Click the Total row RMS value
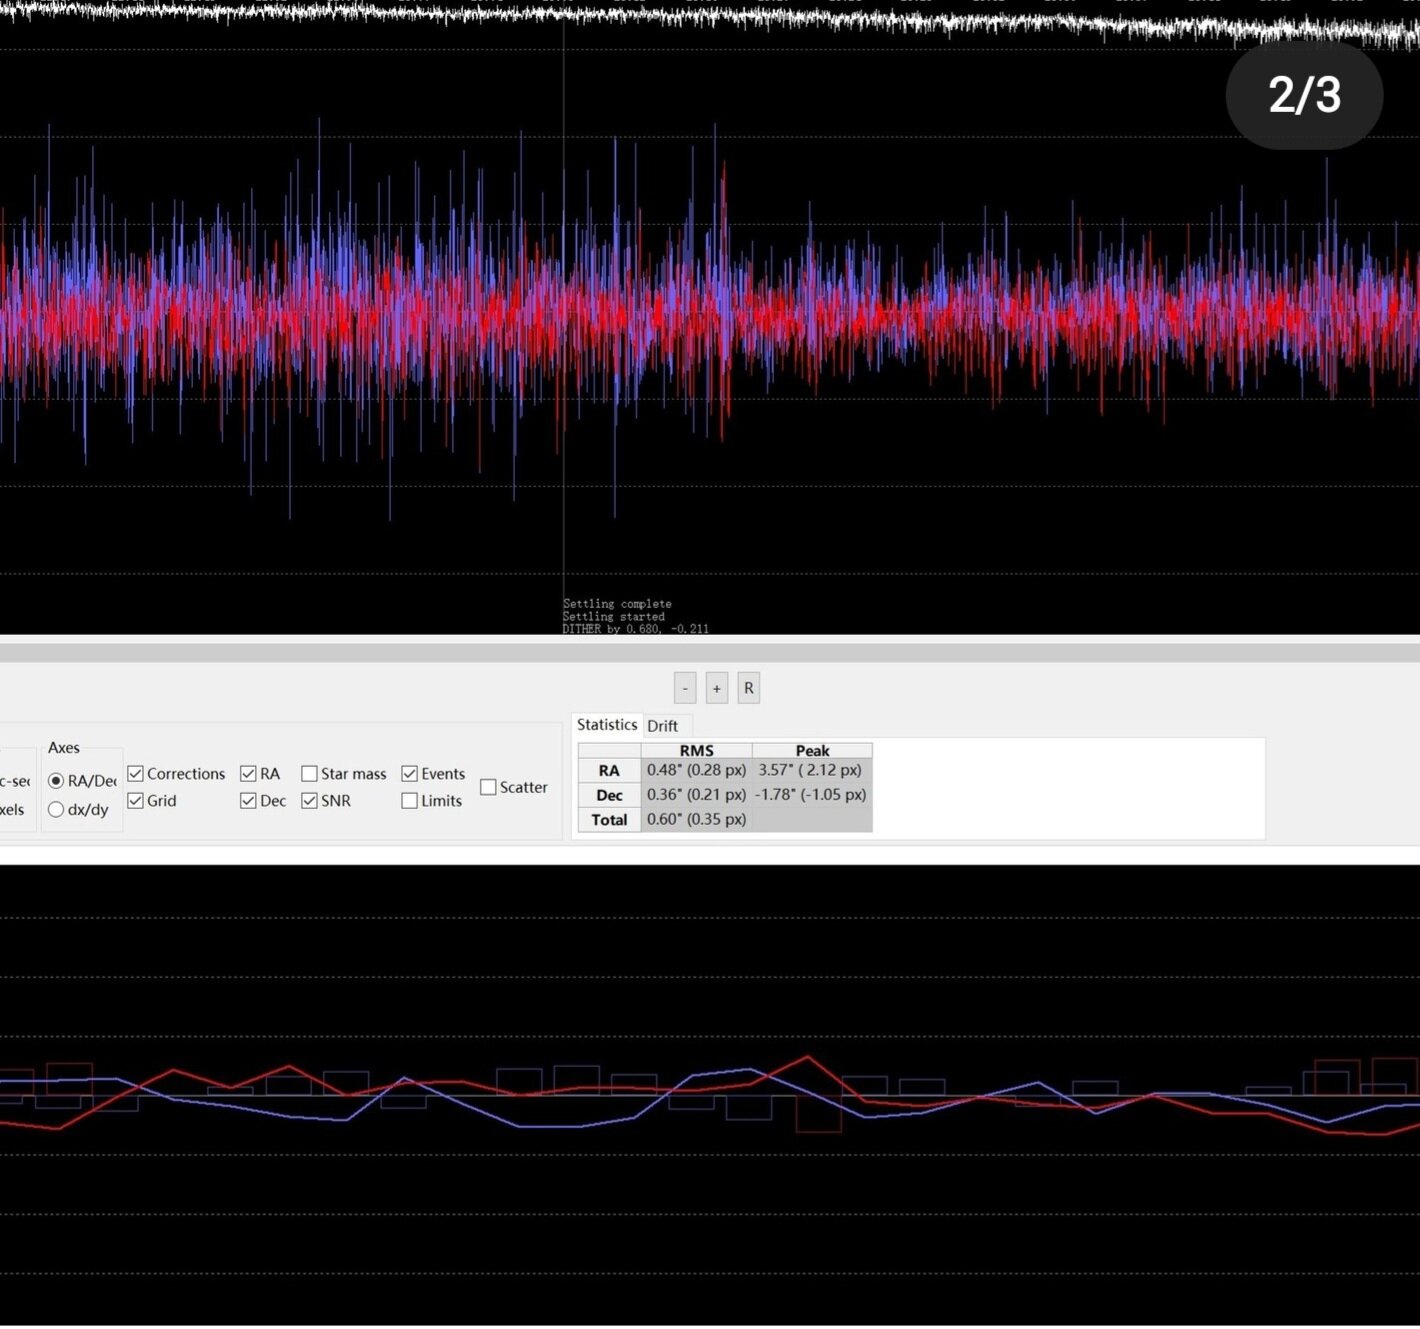The image size is (1420, 1329). pyautogui.click(x=696, y=819)
